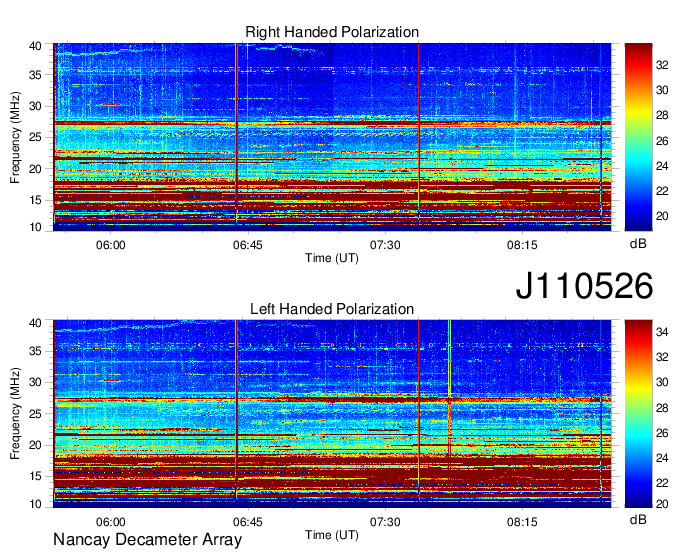Click the lower plot's Time (UT) axis label
This screenshot has height=552, width=680.
click(332, 535)
